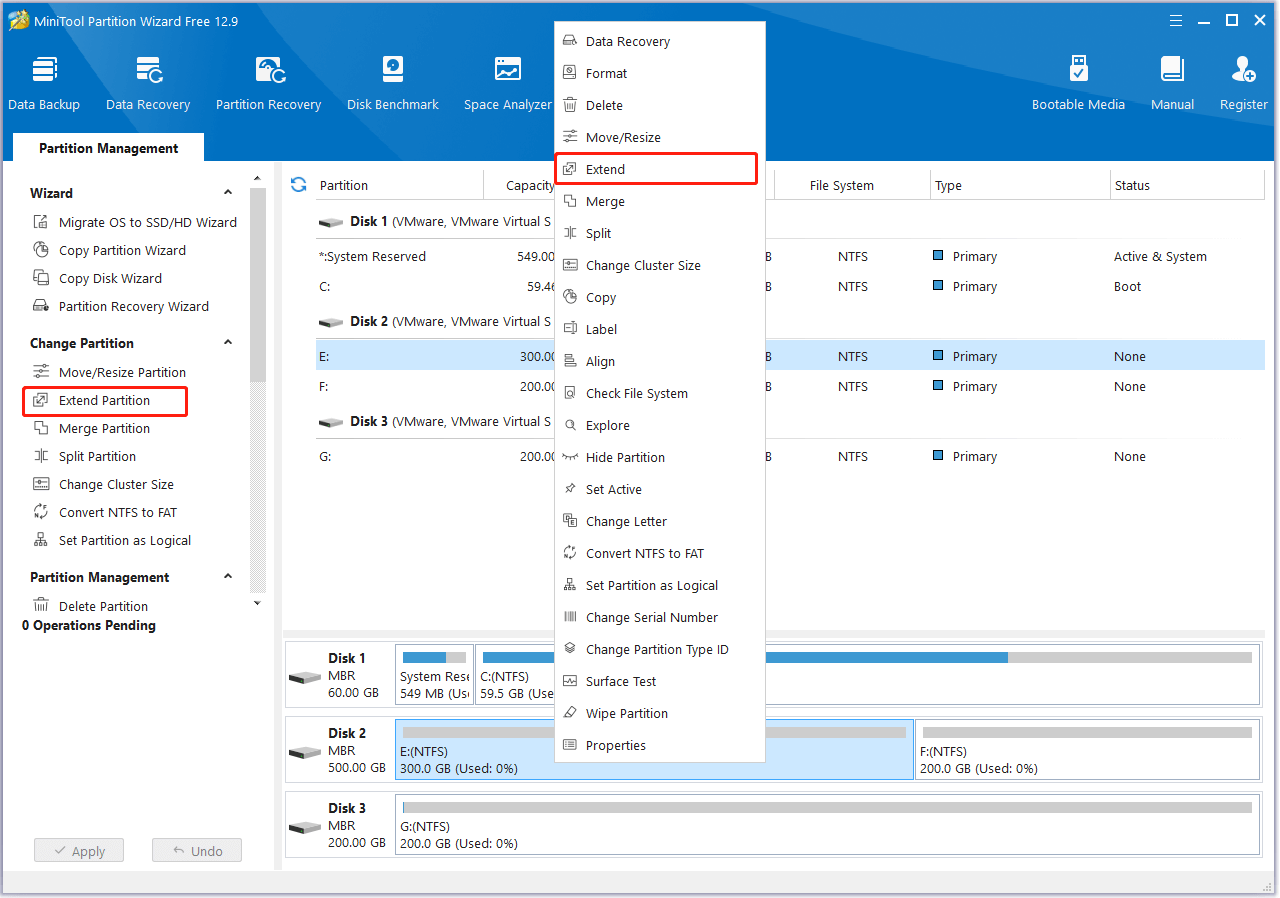The width and height of the screenshot is (1280, 898).
Task: Collapse the Change Partition section
Action: click(x=228, y=343)
